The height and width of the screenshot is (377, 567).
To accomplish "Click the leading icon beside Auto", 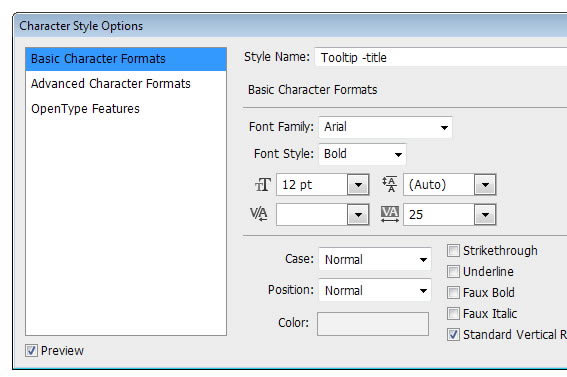I will point(390,184).
